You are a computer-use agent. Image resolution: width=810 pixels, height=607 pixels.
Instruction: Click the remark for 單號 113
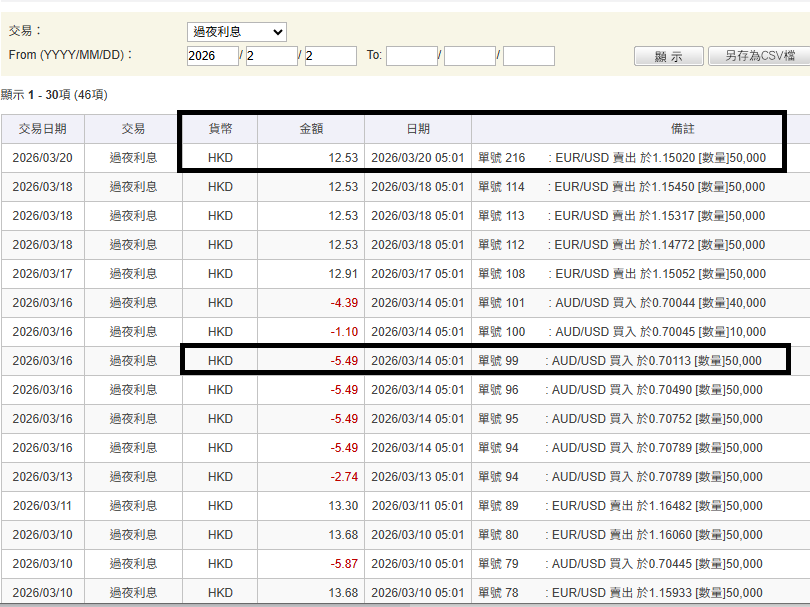(621, 216)
